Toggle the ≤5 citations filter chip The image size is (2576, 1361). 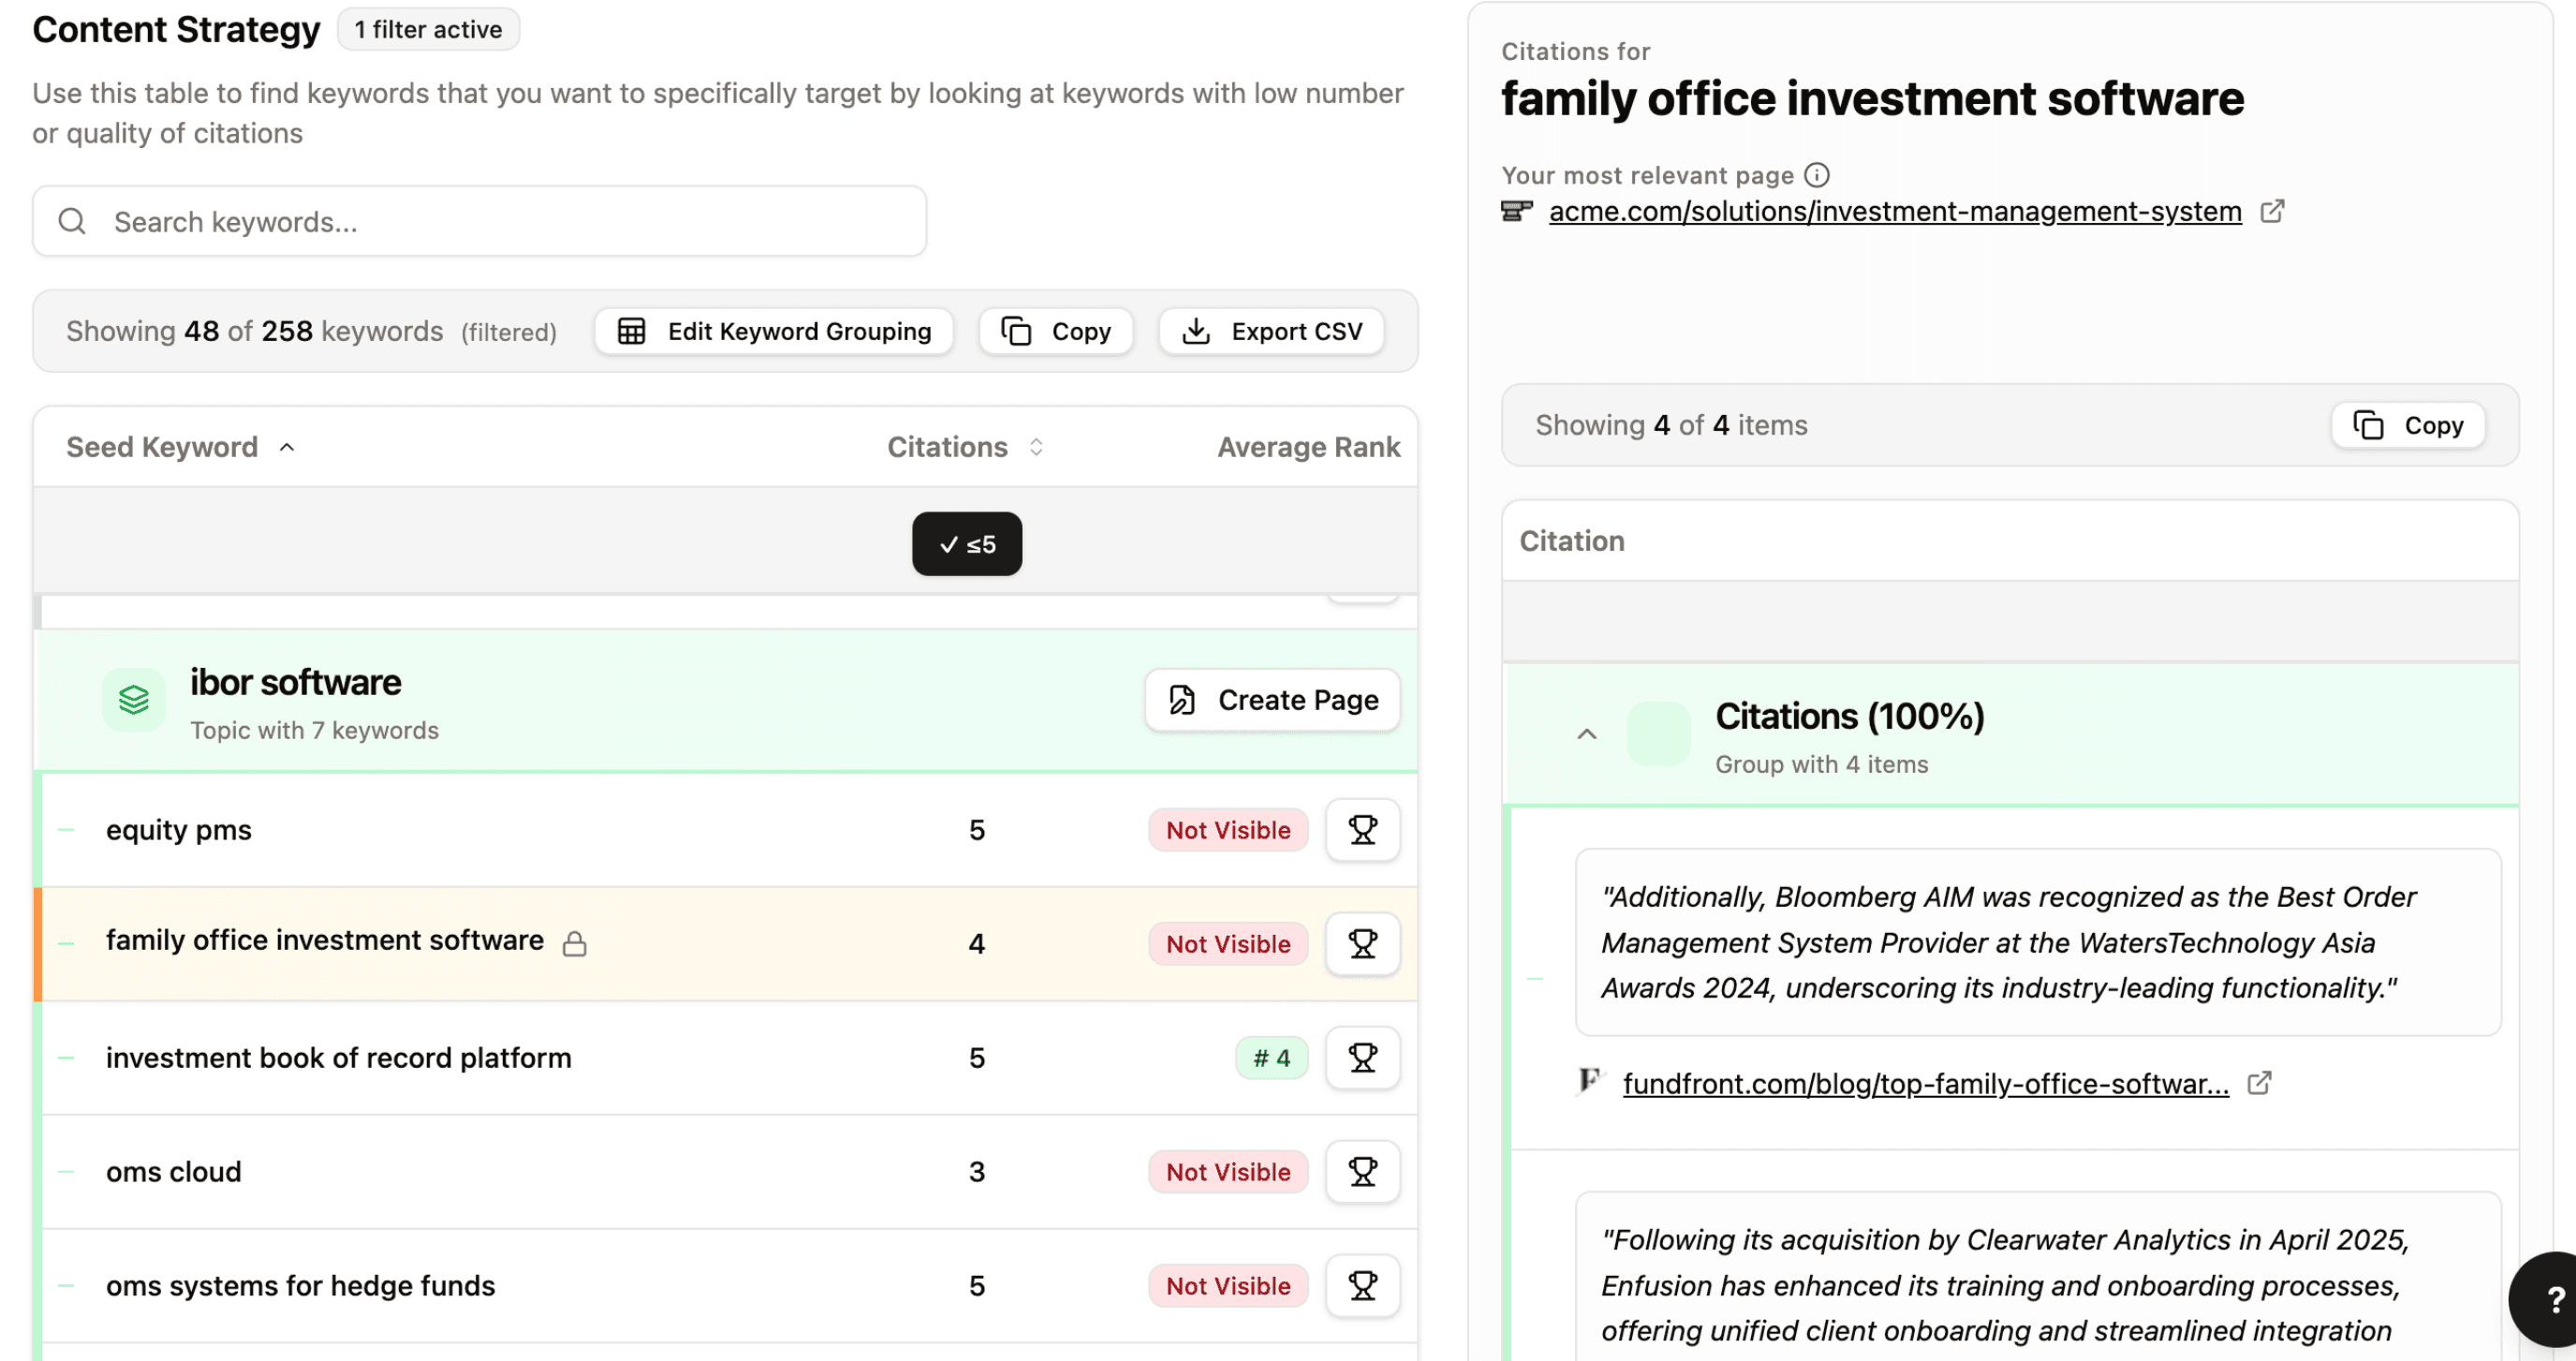(x=966, y=544)
